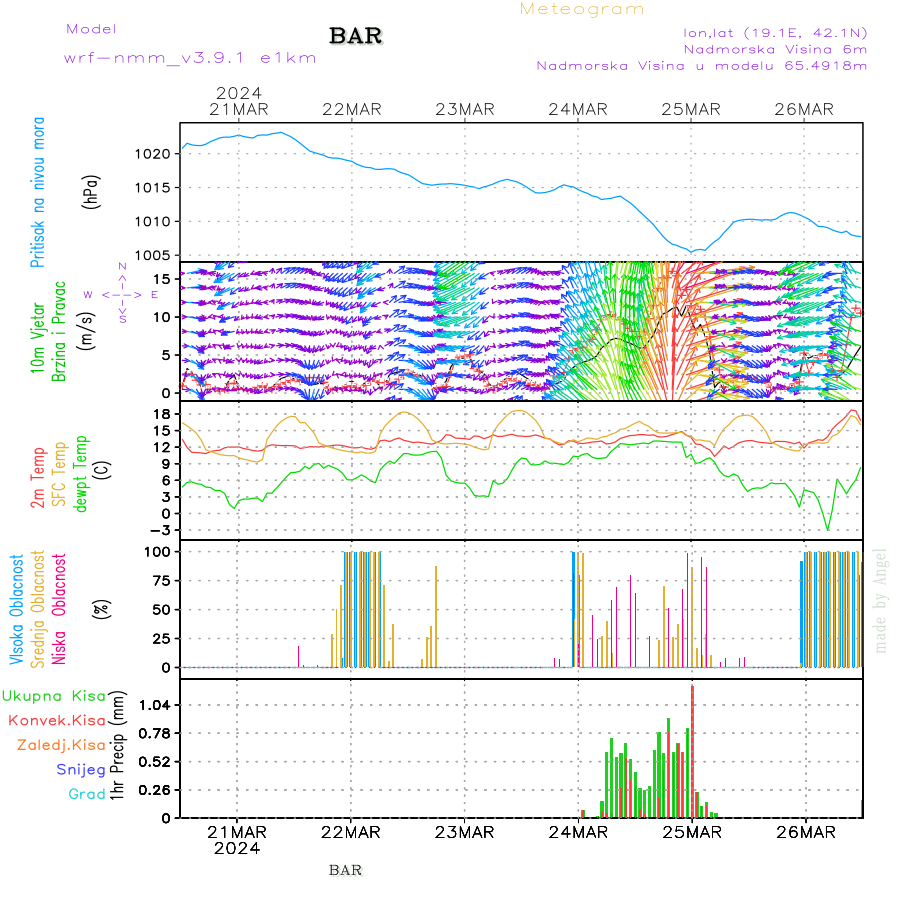The image size is (900, 900).
Task: Click the small "BAR" caption below the charts
Action: pos(346,871)
